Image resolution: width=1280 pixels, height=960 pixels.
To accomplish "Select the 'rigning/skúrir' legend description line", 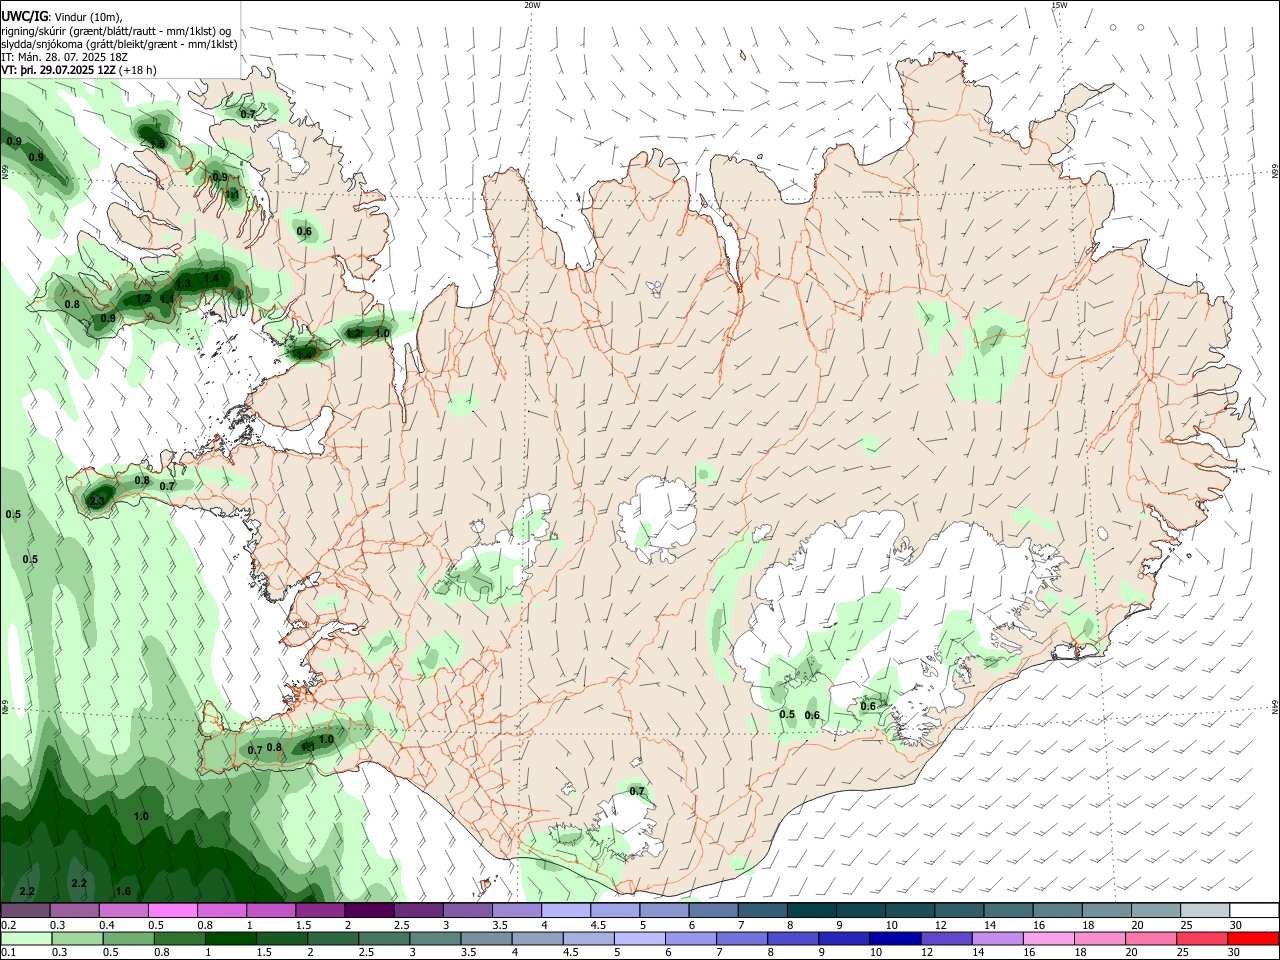I will click(x=118, y=30).
